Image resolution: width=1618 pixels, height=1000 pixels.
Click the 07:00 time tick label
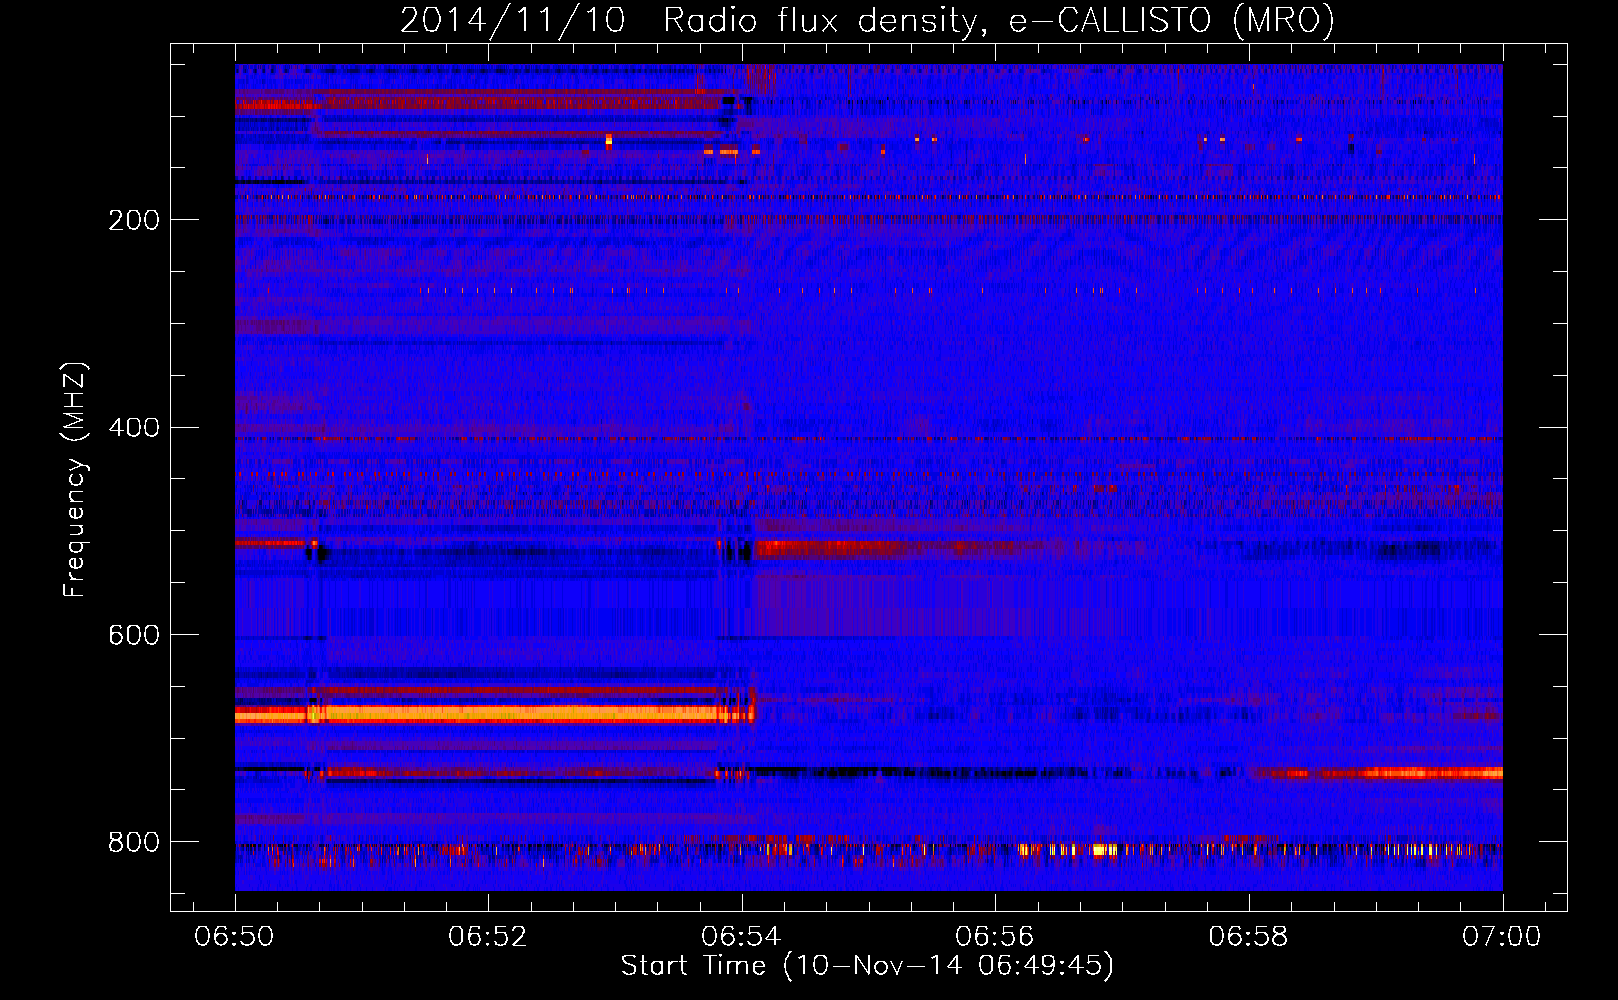click(1502, 937)
